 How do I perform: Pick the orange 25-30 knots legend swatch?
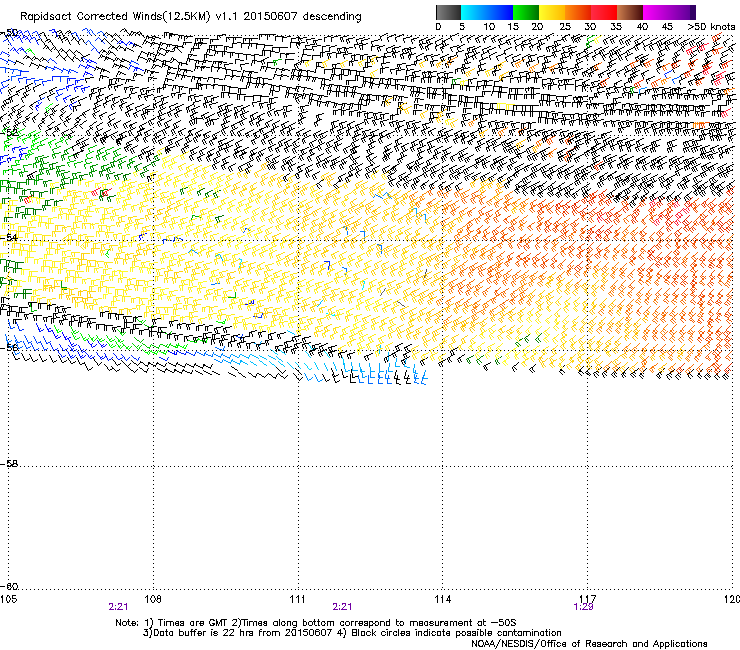click(x=578, y=12)
